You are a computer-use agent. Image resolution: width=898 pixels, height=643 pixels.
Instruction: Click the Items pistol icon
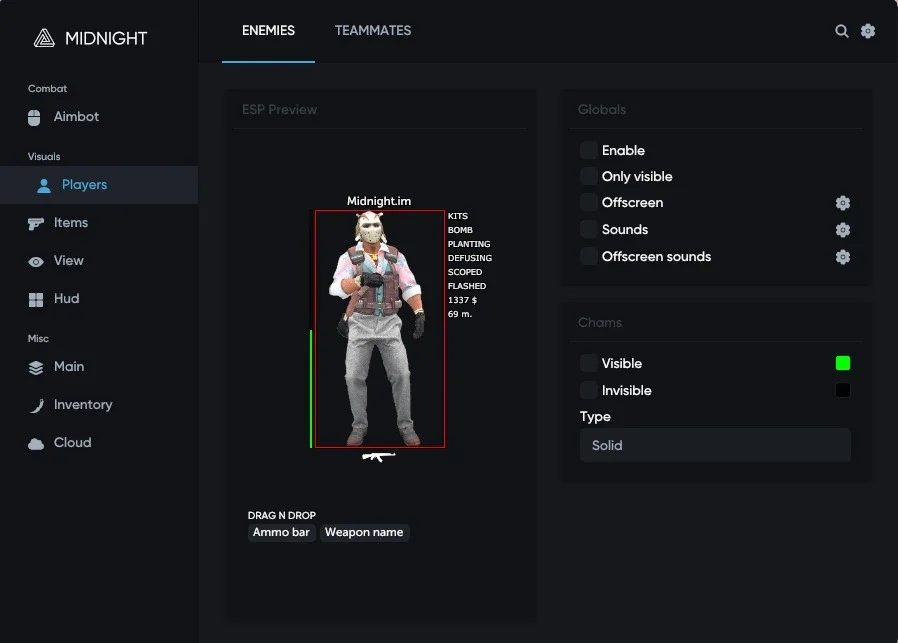(x=36, y=223)
